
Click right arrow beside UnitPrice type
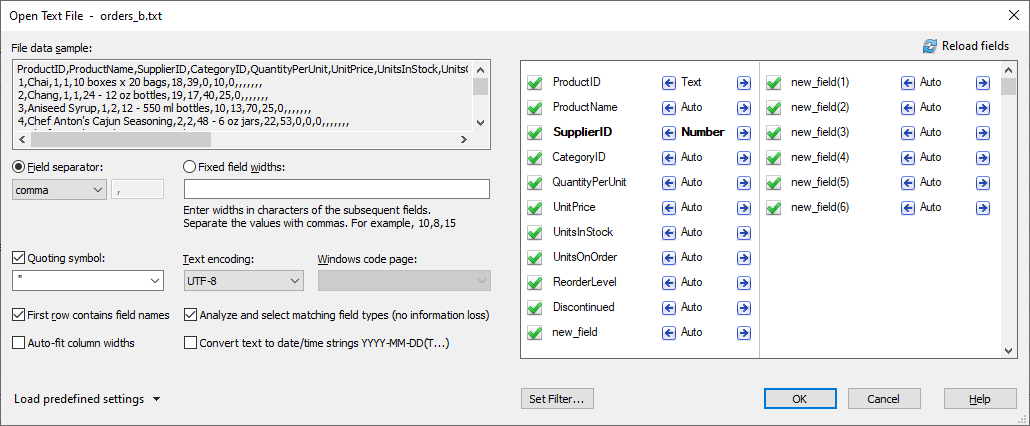(x=744, y=207)
